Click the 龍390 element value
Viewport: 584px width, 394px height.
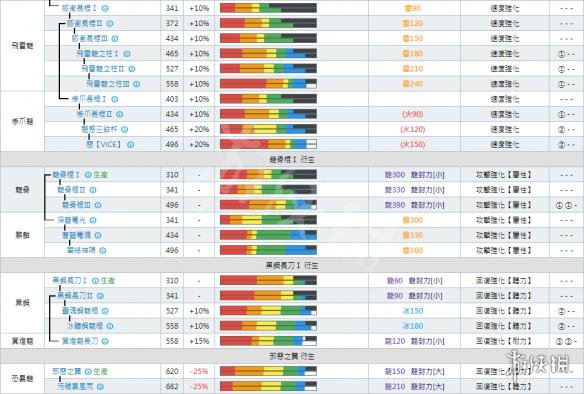[x=394, y=205]
